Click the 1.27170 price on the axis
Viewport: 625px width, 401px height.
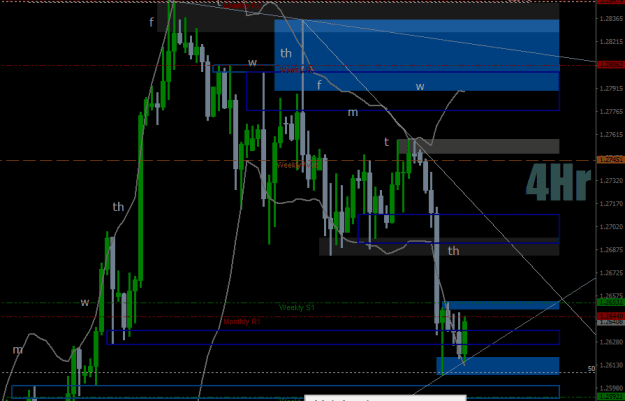[611, 204]
